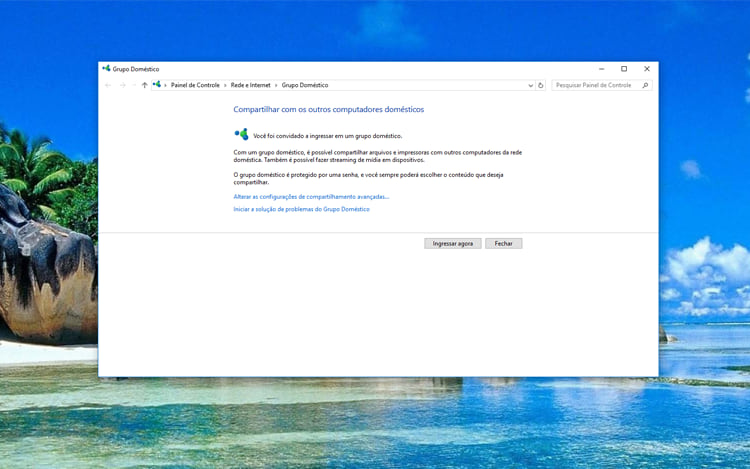Viewport: 750px width, 469px height.
Task: Go to Rede e Internet breadcrumb
Action: point(251,85)
